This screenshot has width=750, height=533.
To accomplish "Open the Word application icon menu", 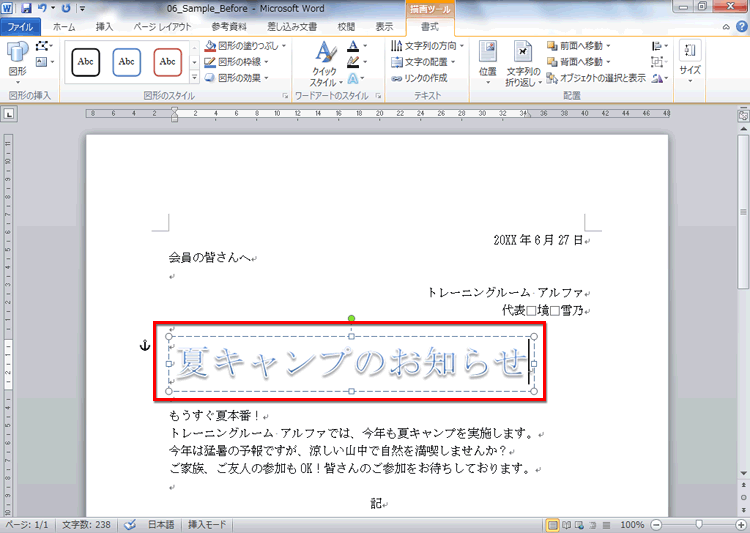I will click(7, 8).
